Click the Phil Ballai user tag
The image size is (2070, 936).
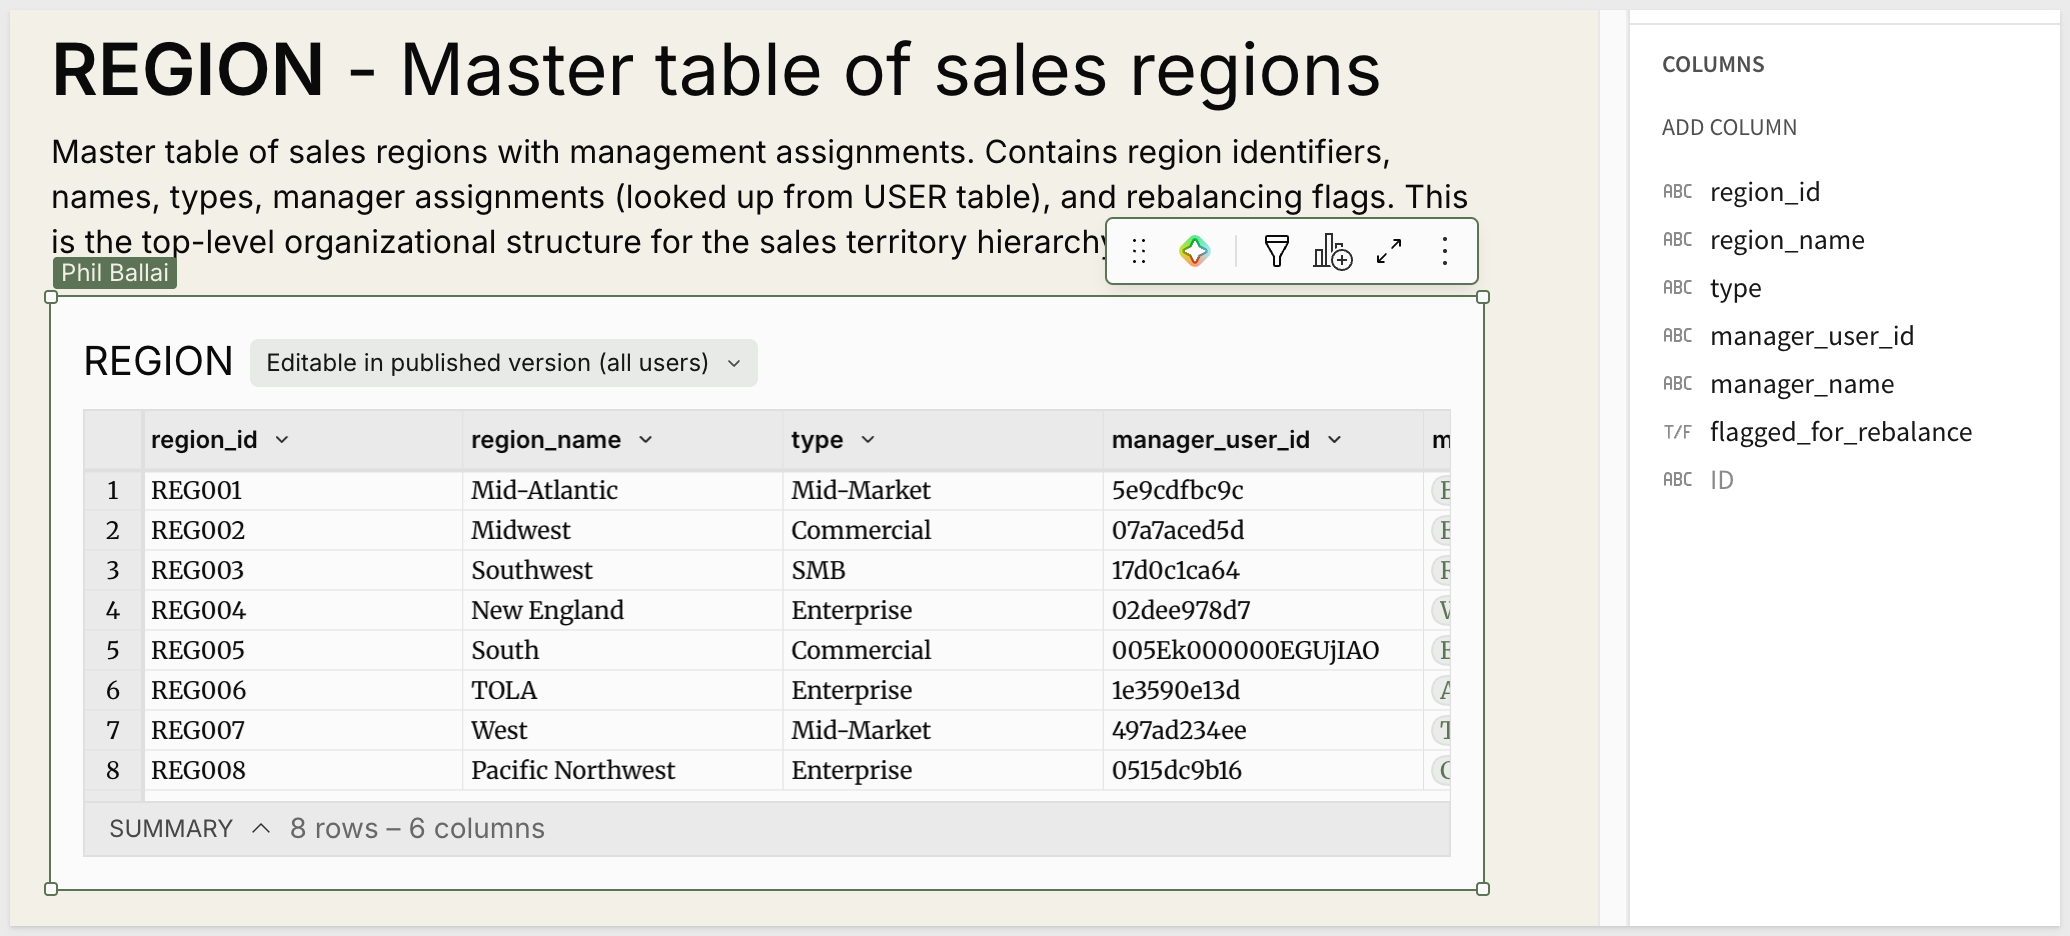pyautogui.click(x=115, y=273)
